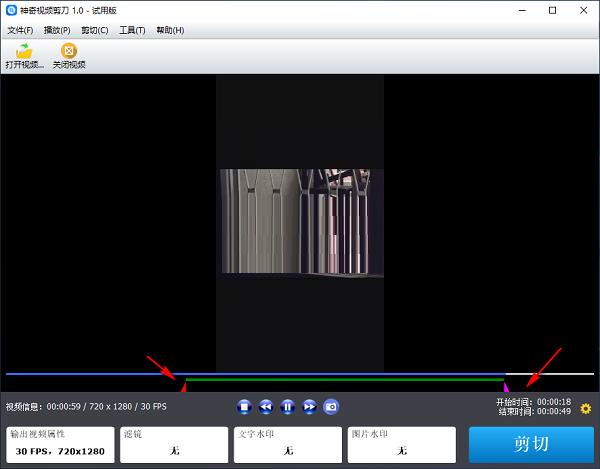Image resolution: width=600 pixels, height=469 pixels.
Task: Click the magenta end marker on timeline
Action: (x=506, y=386)
